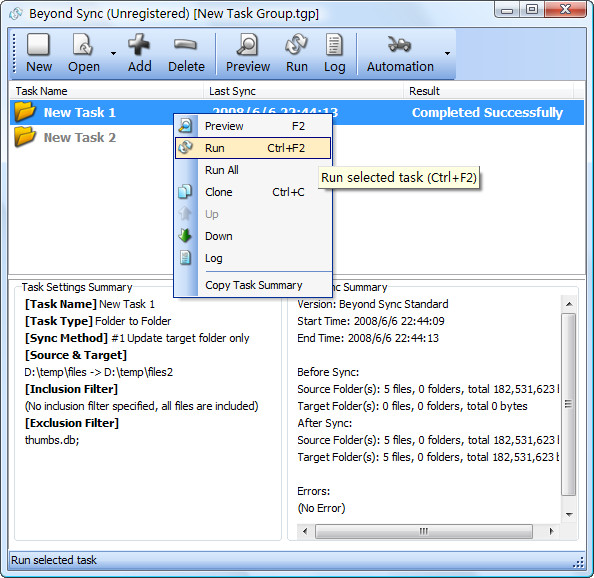Choose Preview from the context menu
Image resolution: width=594 pixels, height=578 pixels.
click(253, 126)
